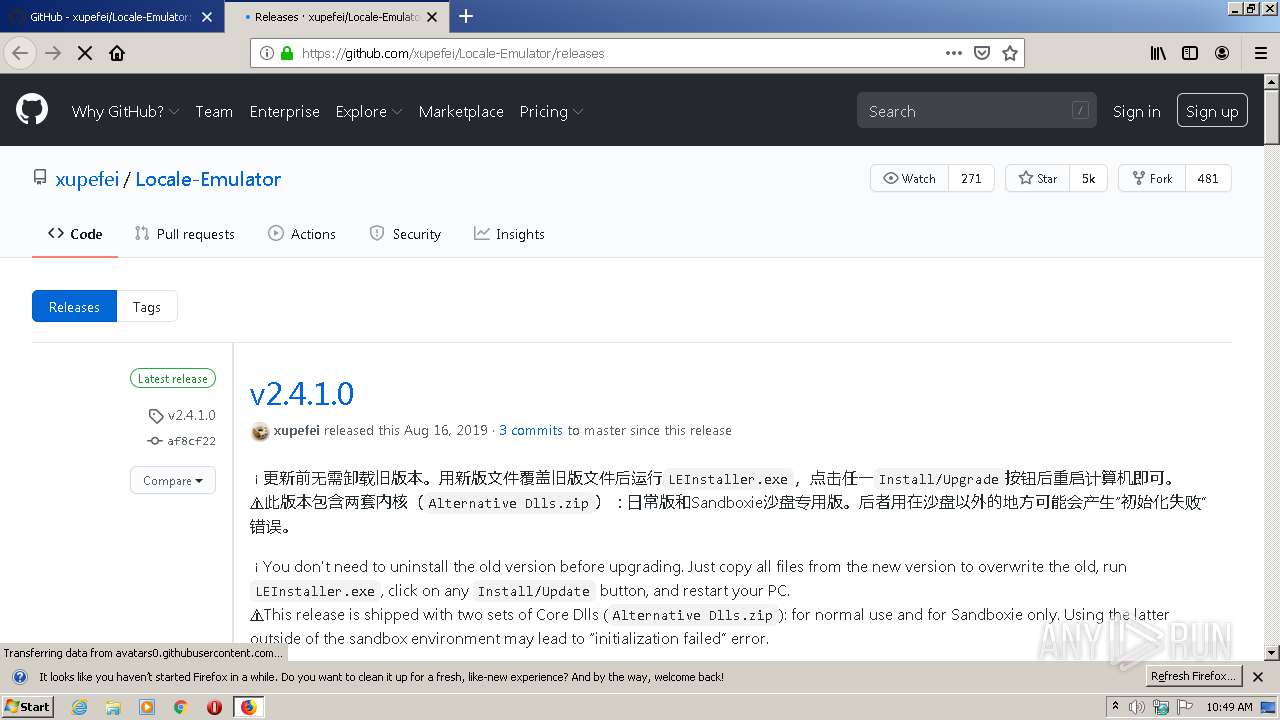This screenshot has width=1280, height=720.
Task: Open the Insights tab
Action: pos(509,233)
